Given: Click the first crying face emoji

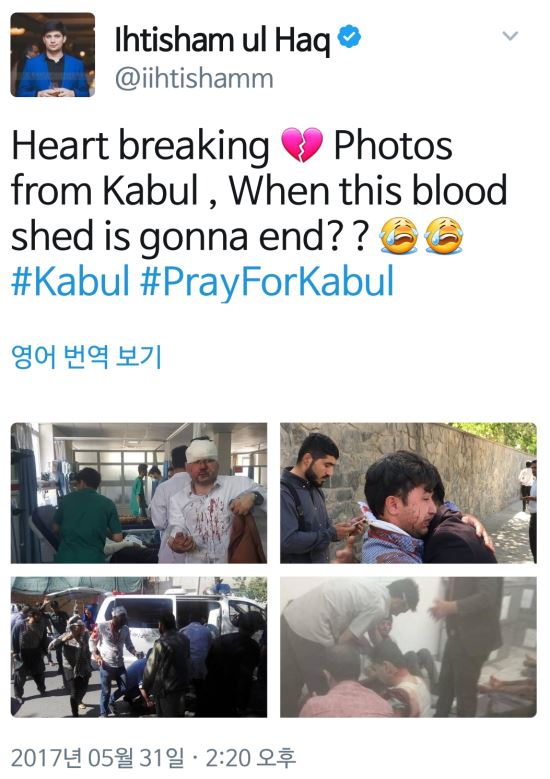Looking at the screenshot, I should 399,235.
